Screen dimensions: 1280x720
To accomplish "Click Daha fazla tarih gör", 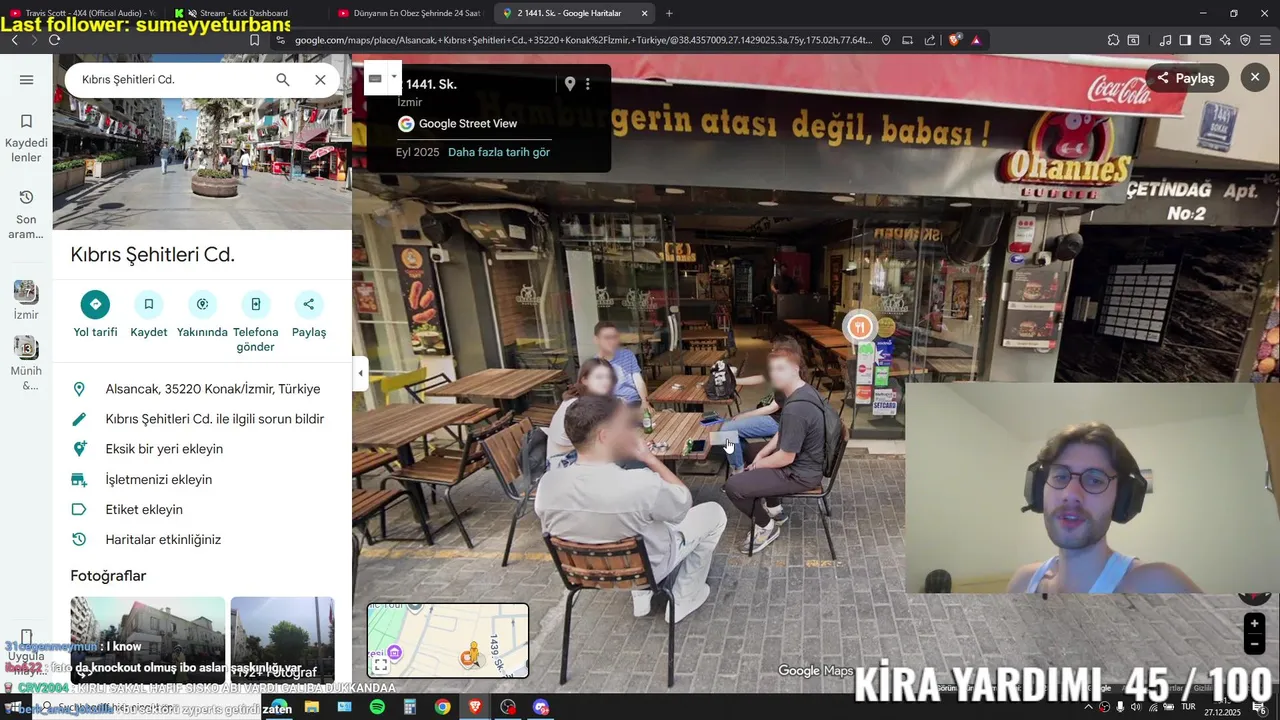I will pos(499,152).
